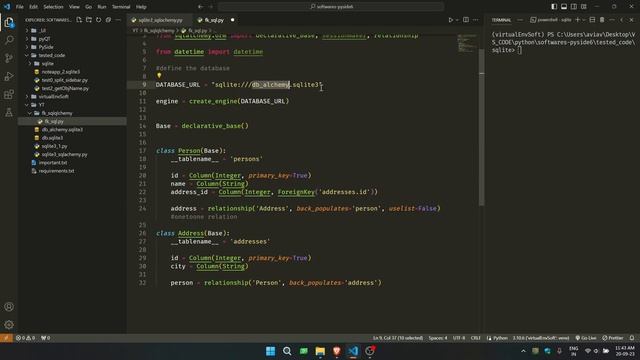Open the Run and Debug view
This screenshot has width=640, height=360.
coord(9,76)
